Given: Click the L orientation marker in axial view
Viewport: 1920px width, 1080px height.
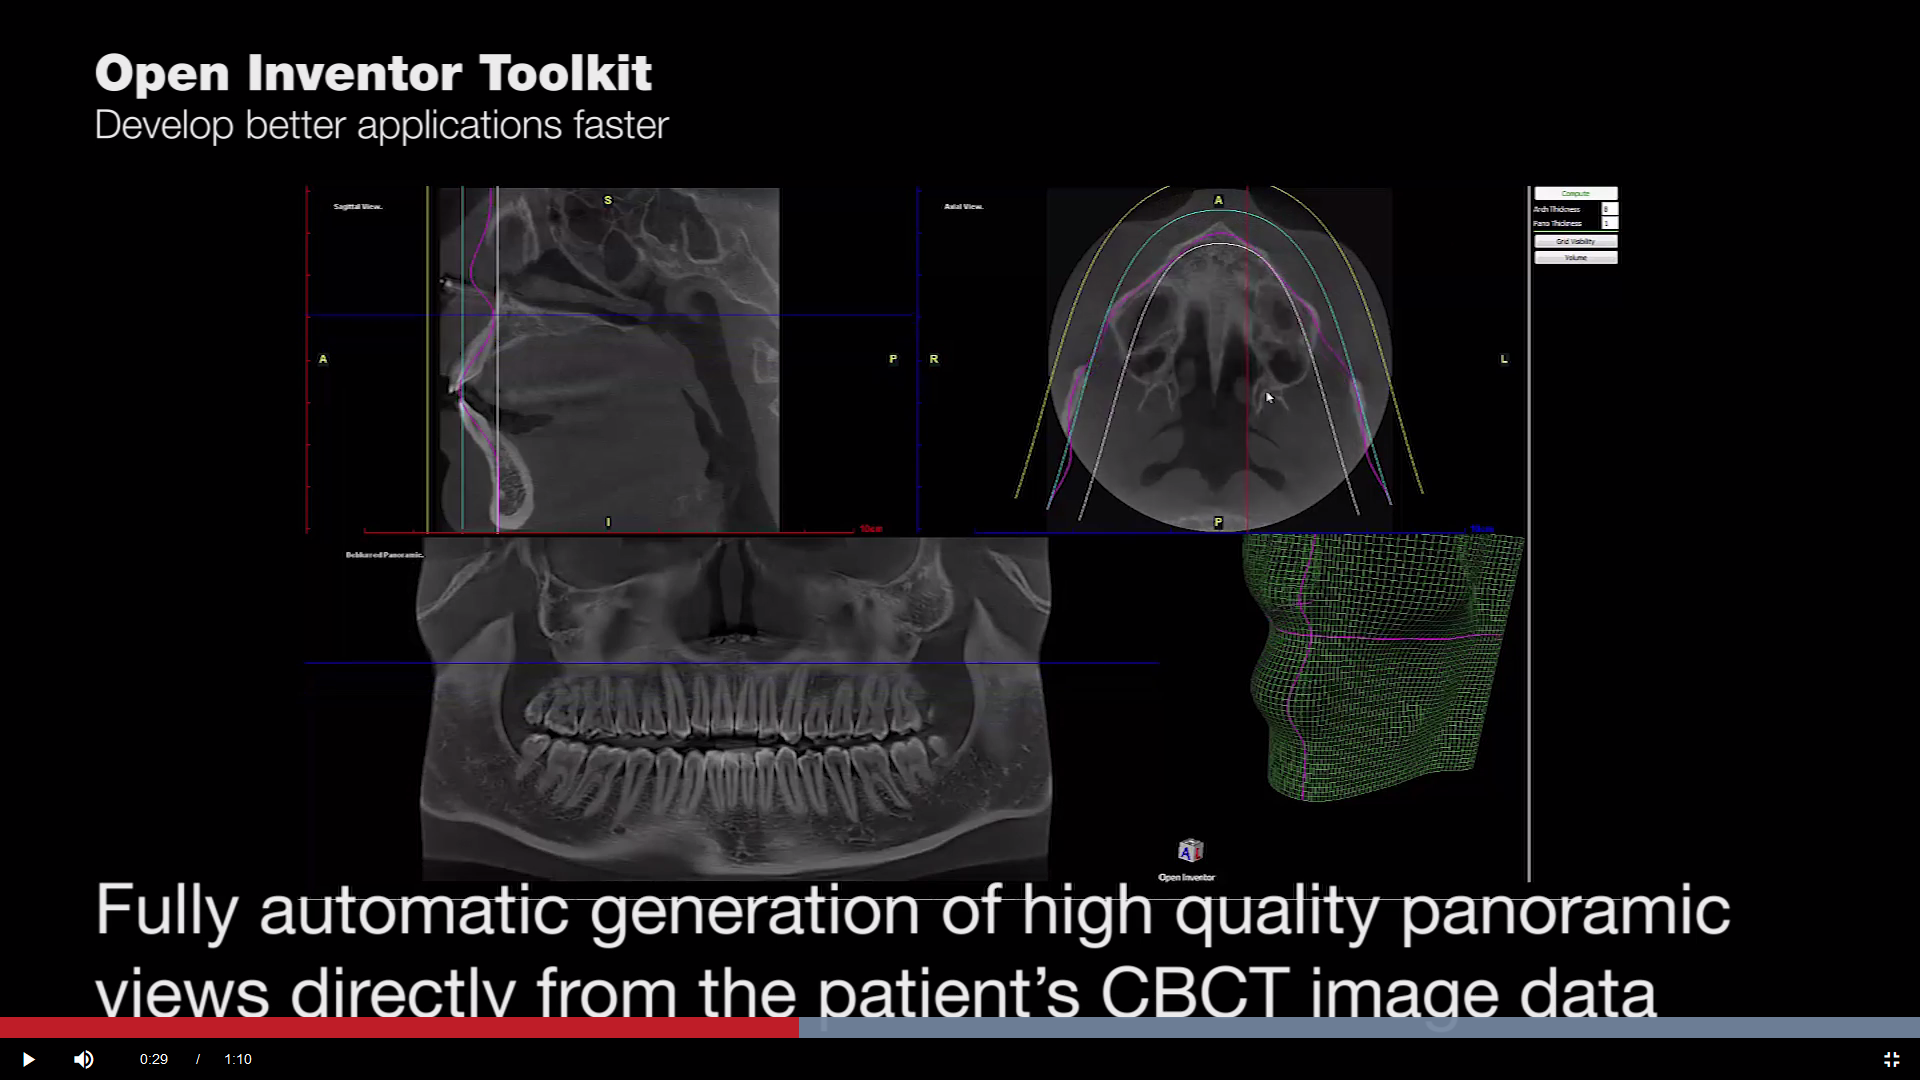Looking at the screenshot, I should (x=1504, y=359).
